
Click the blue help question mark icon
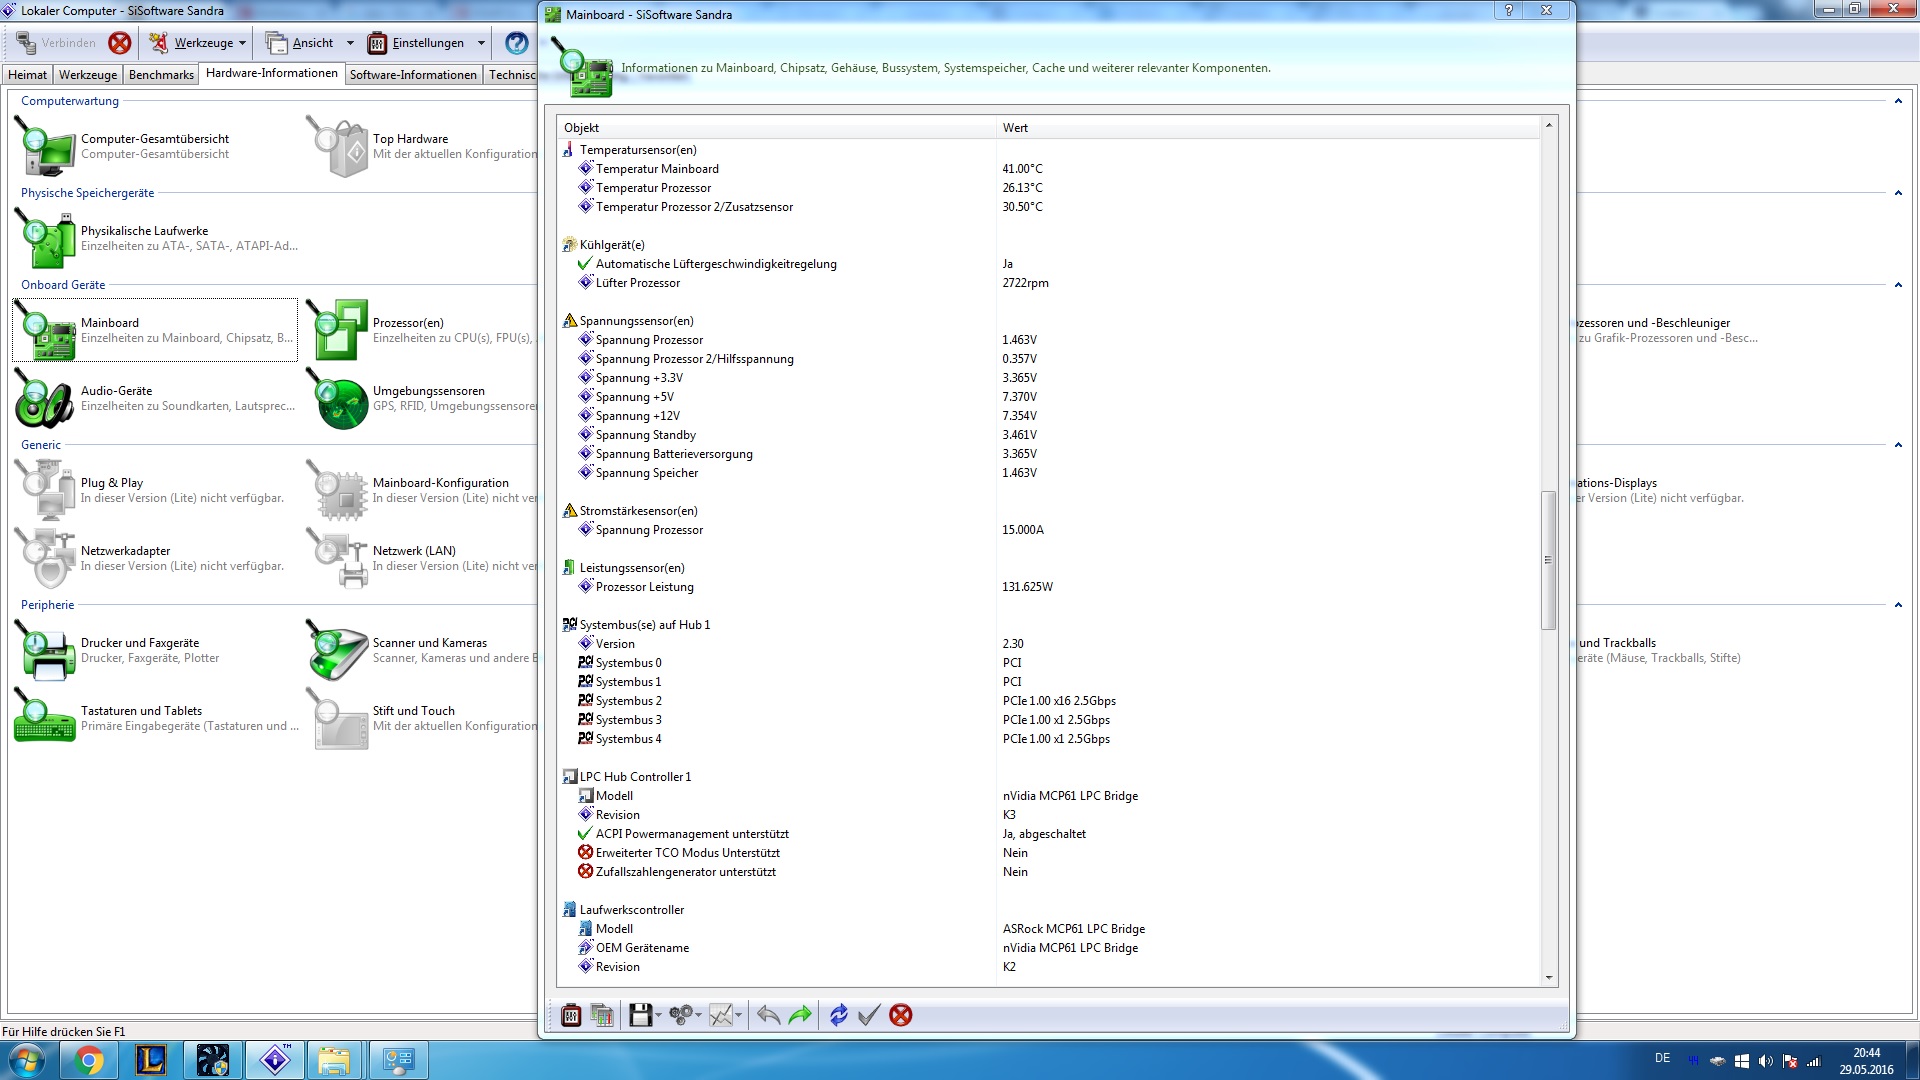[516, 43]
